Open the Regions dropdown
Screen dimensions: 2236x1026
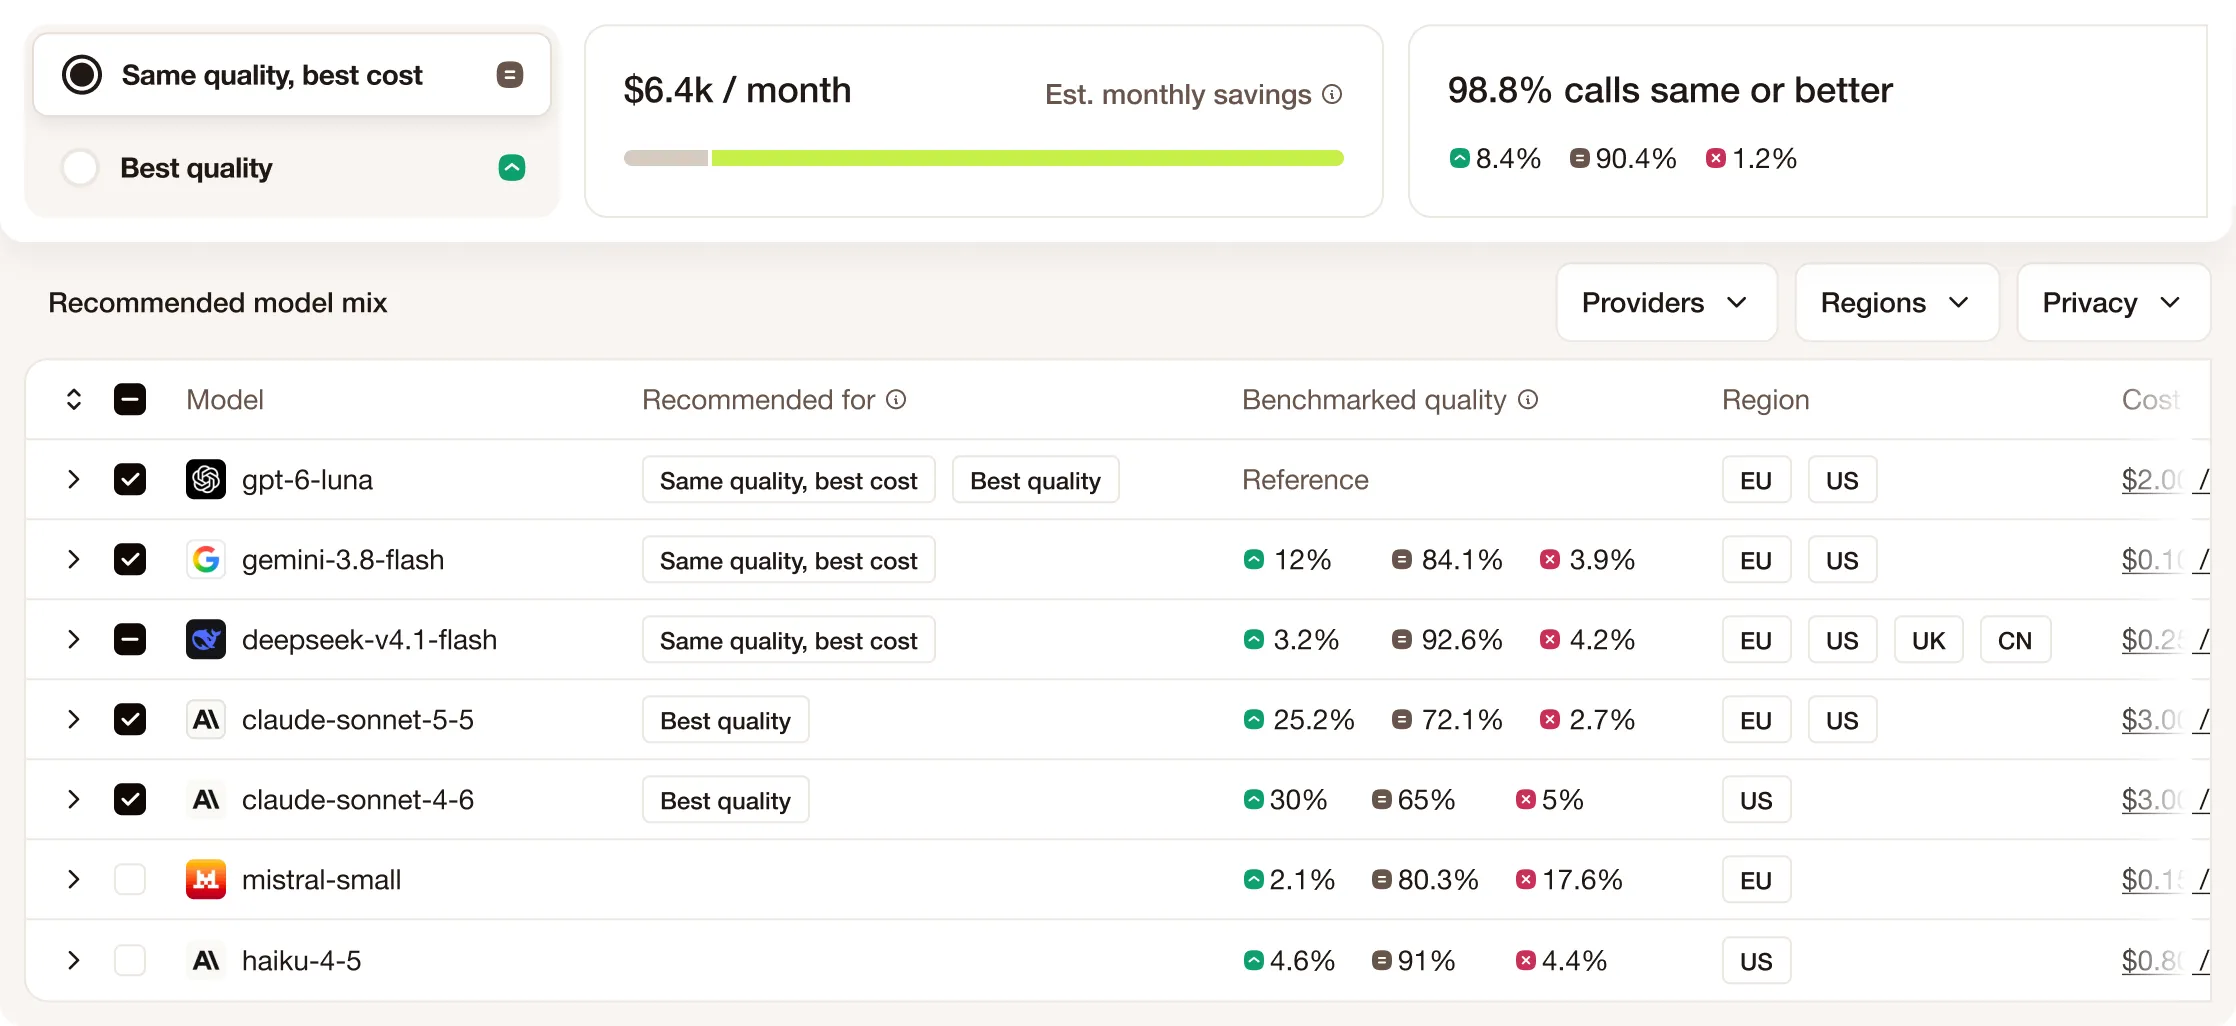tap(1897, 303)
